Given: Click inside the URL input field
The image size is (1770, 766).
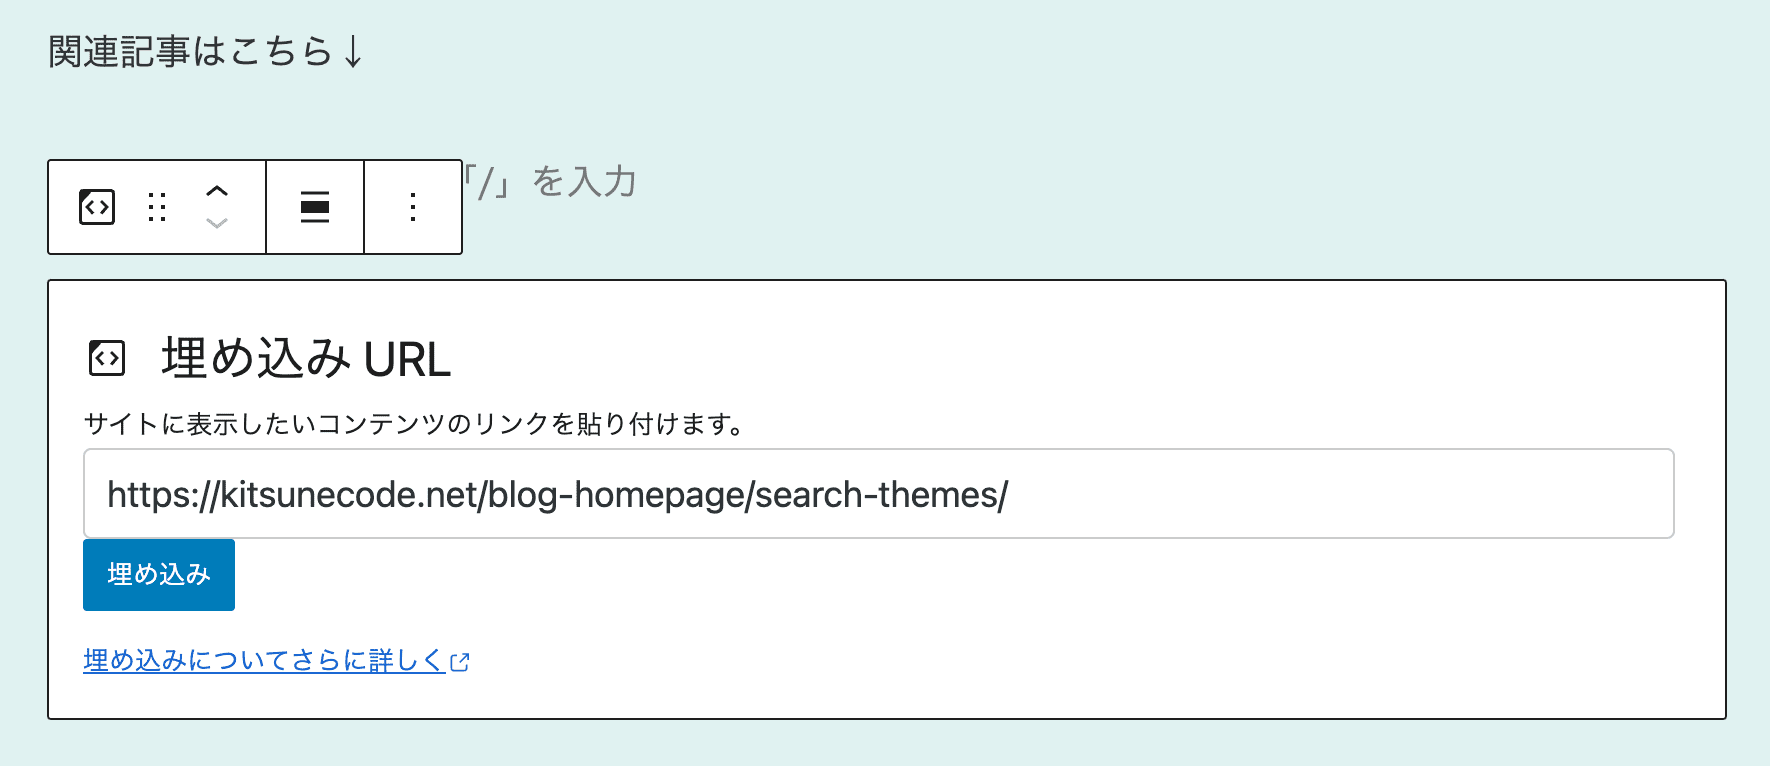Looking at the screenshot, I should click(878, 494).
